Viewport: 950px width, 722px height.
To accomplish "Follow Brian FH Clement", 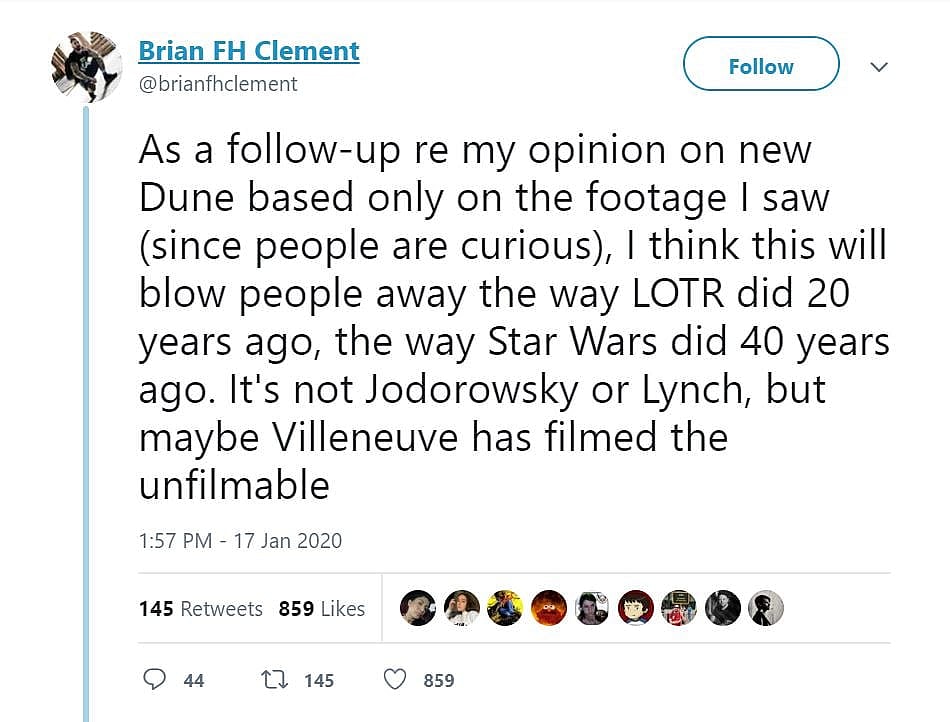I will tap(760, 67).
